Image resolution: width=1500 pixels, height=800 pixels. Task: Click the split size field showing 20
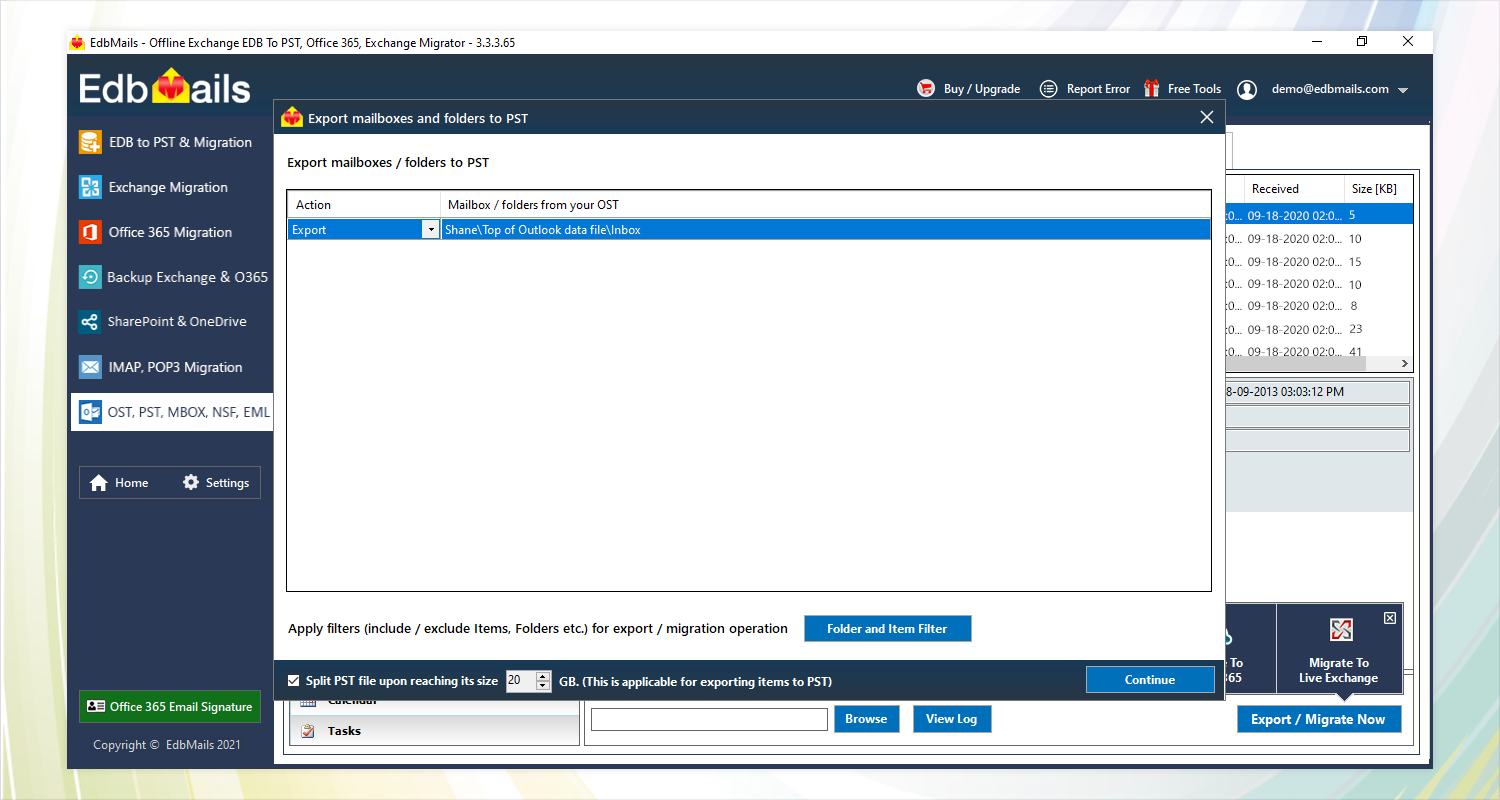(521, 681)
